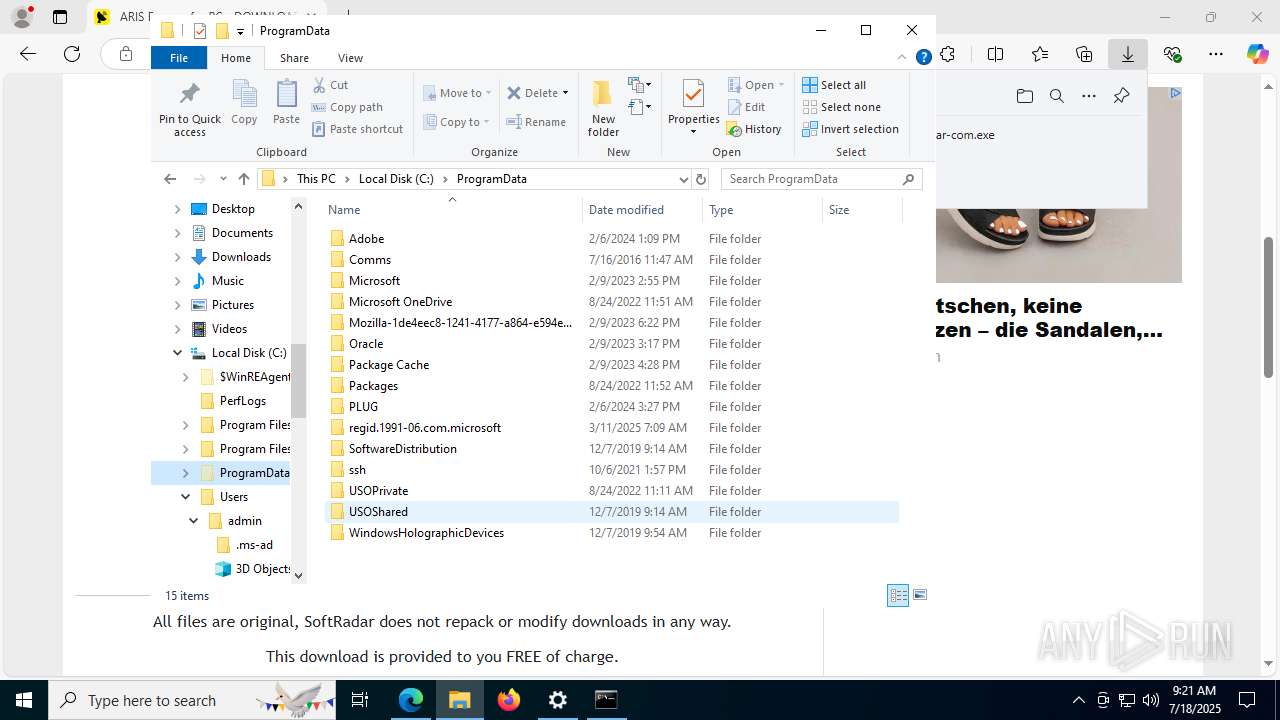This screenshot has height=720, width=1280.
Task: Click Paste shortcut command
Action: [x=357, y=129]
